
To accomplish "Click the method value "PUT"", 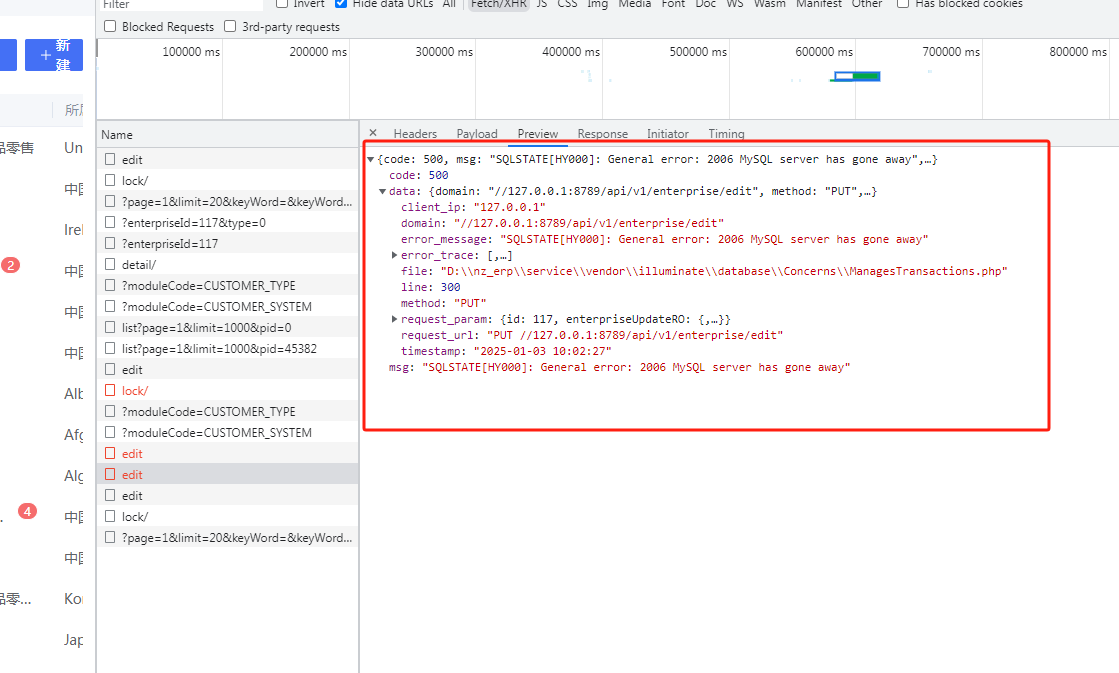I will (470, 303).
